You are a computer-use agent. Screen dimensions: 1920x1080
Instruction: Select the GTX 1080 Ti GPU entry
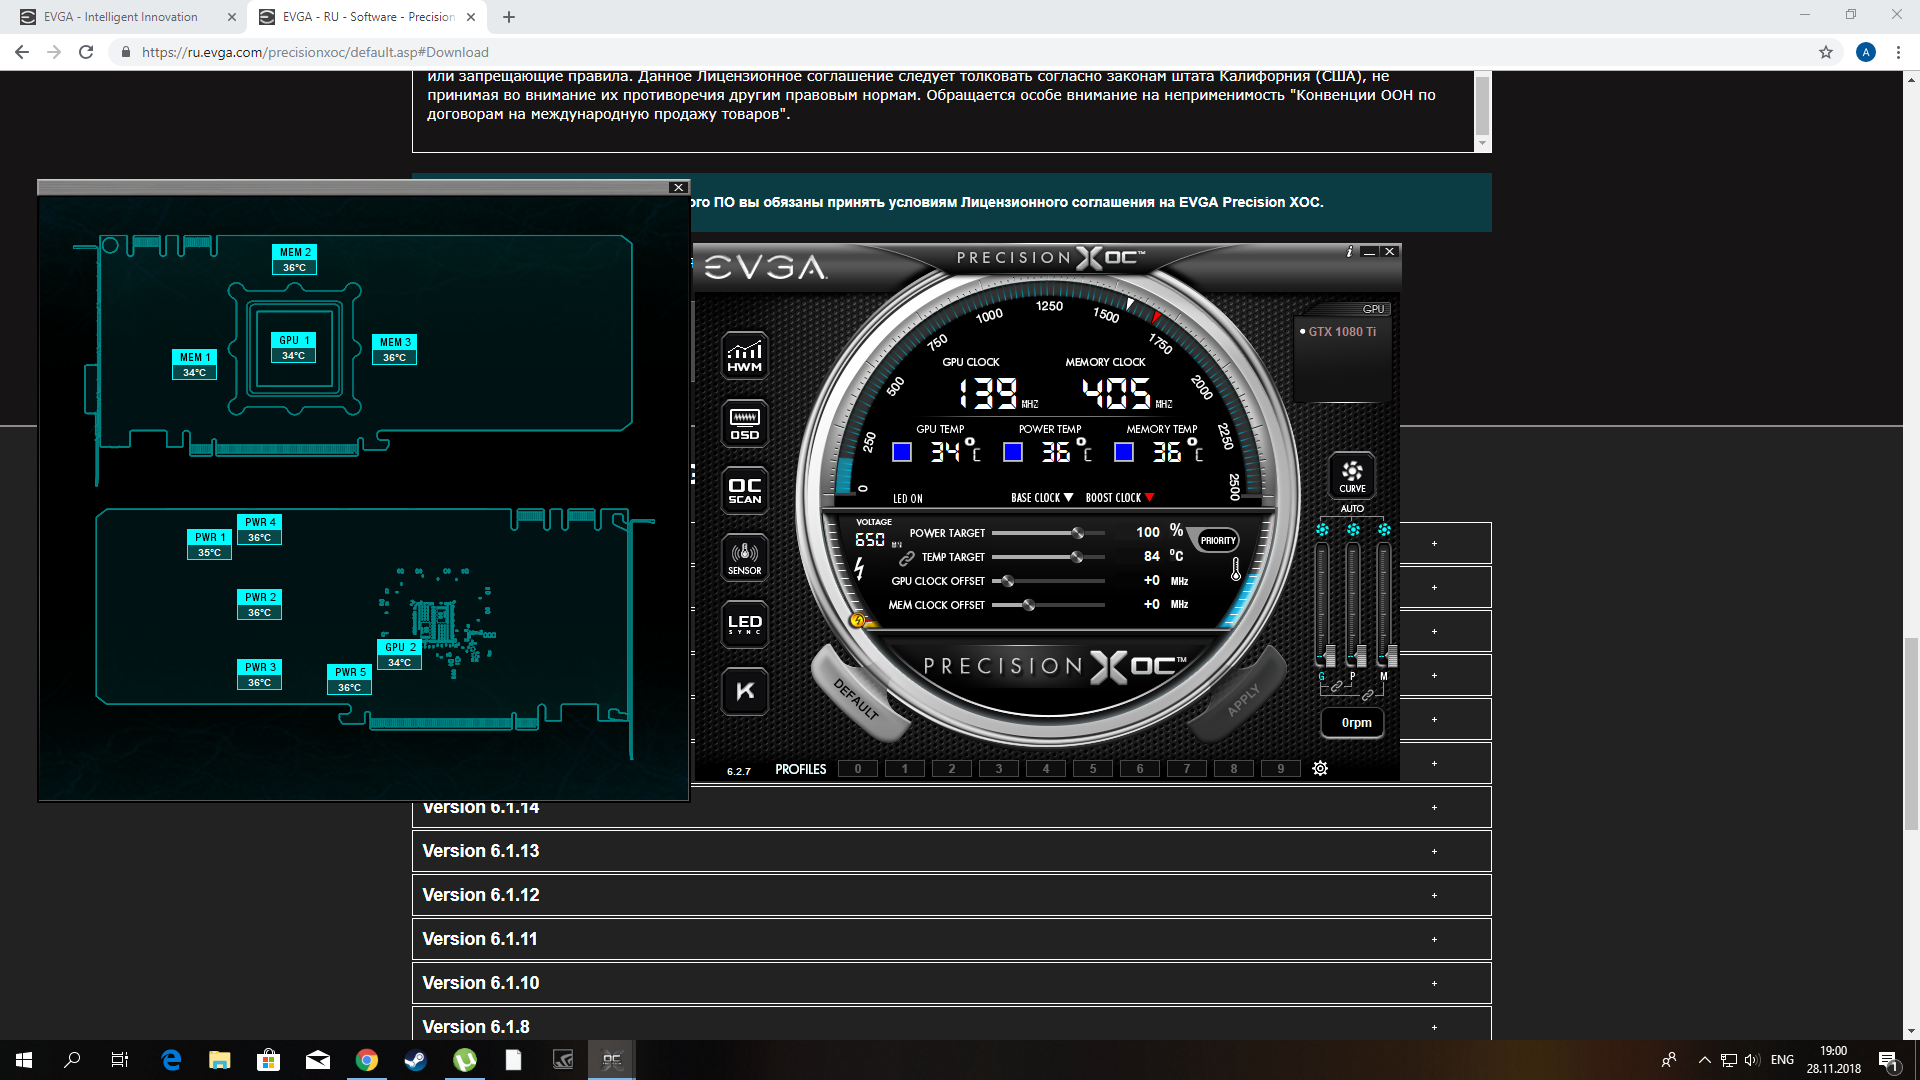pyautogui.click(x=1341, y=331)
